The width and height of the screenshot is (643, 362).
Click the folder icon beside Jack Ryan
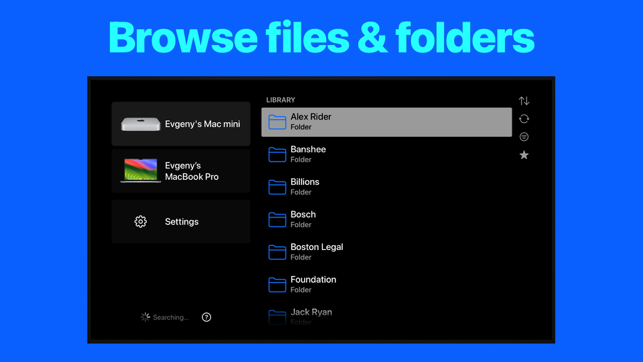click(x=277, y=317)
